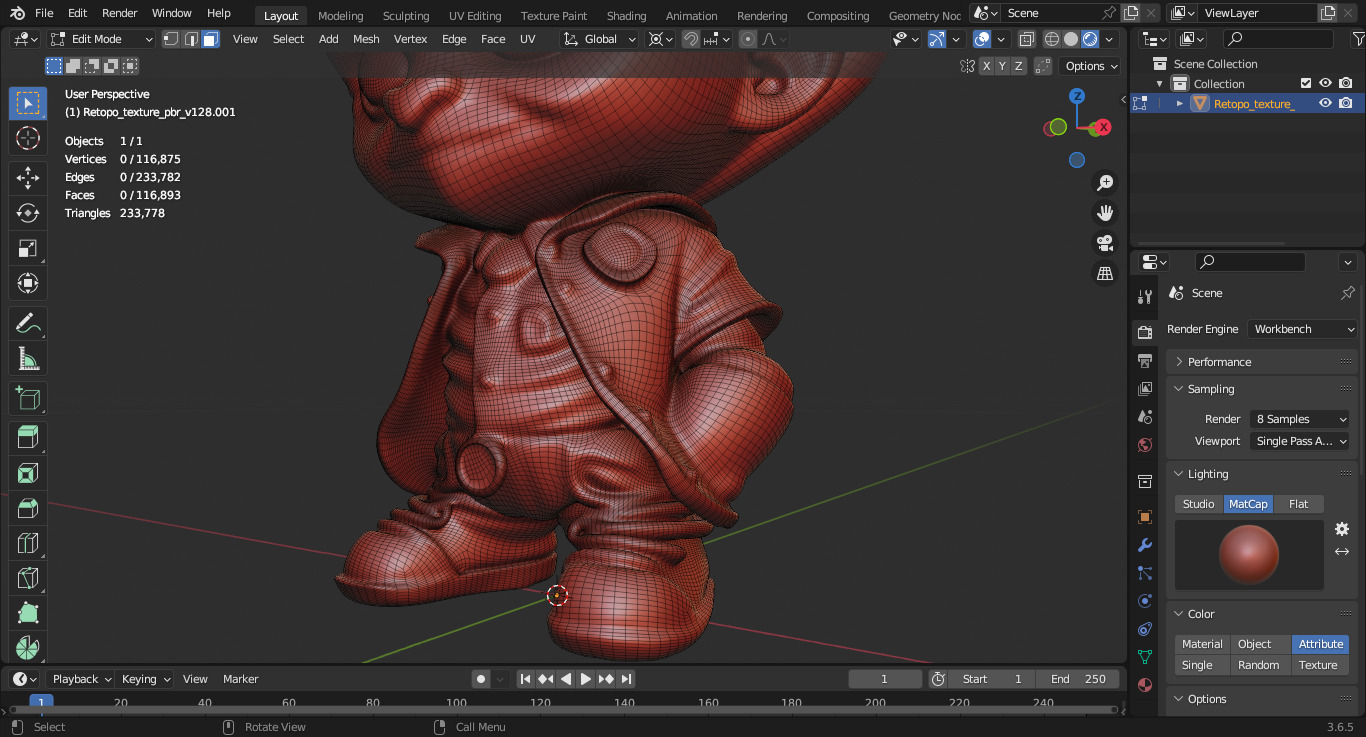Click the pan view hand icon
This screenshot has width=1366, height=737.
coord(1105,213)
